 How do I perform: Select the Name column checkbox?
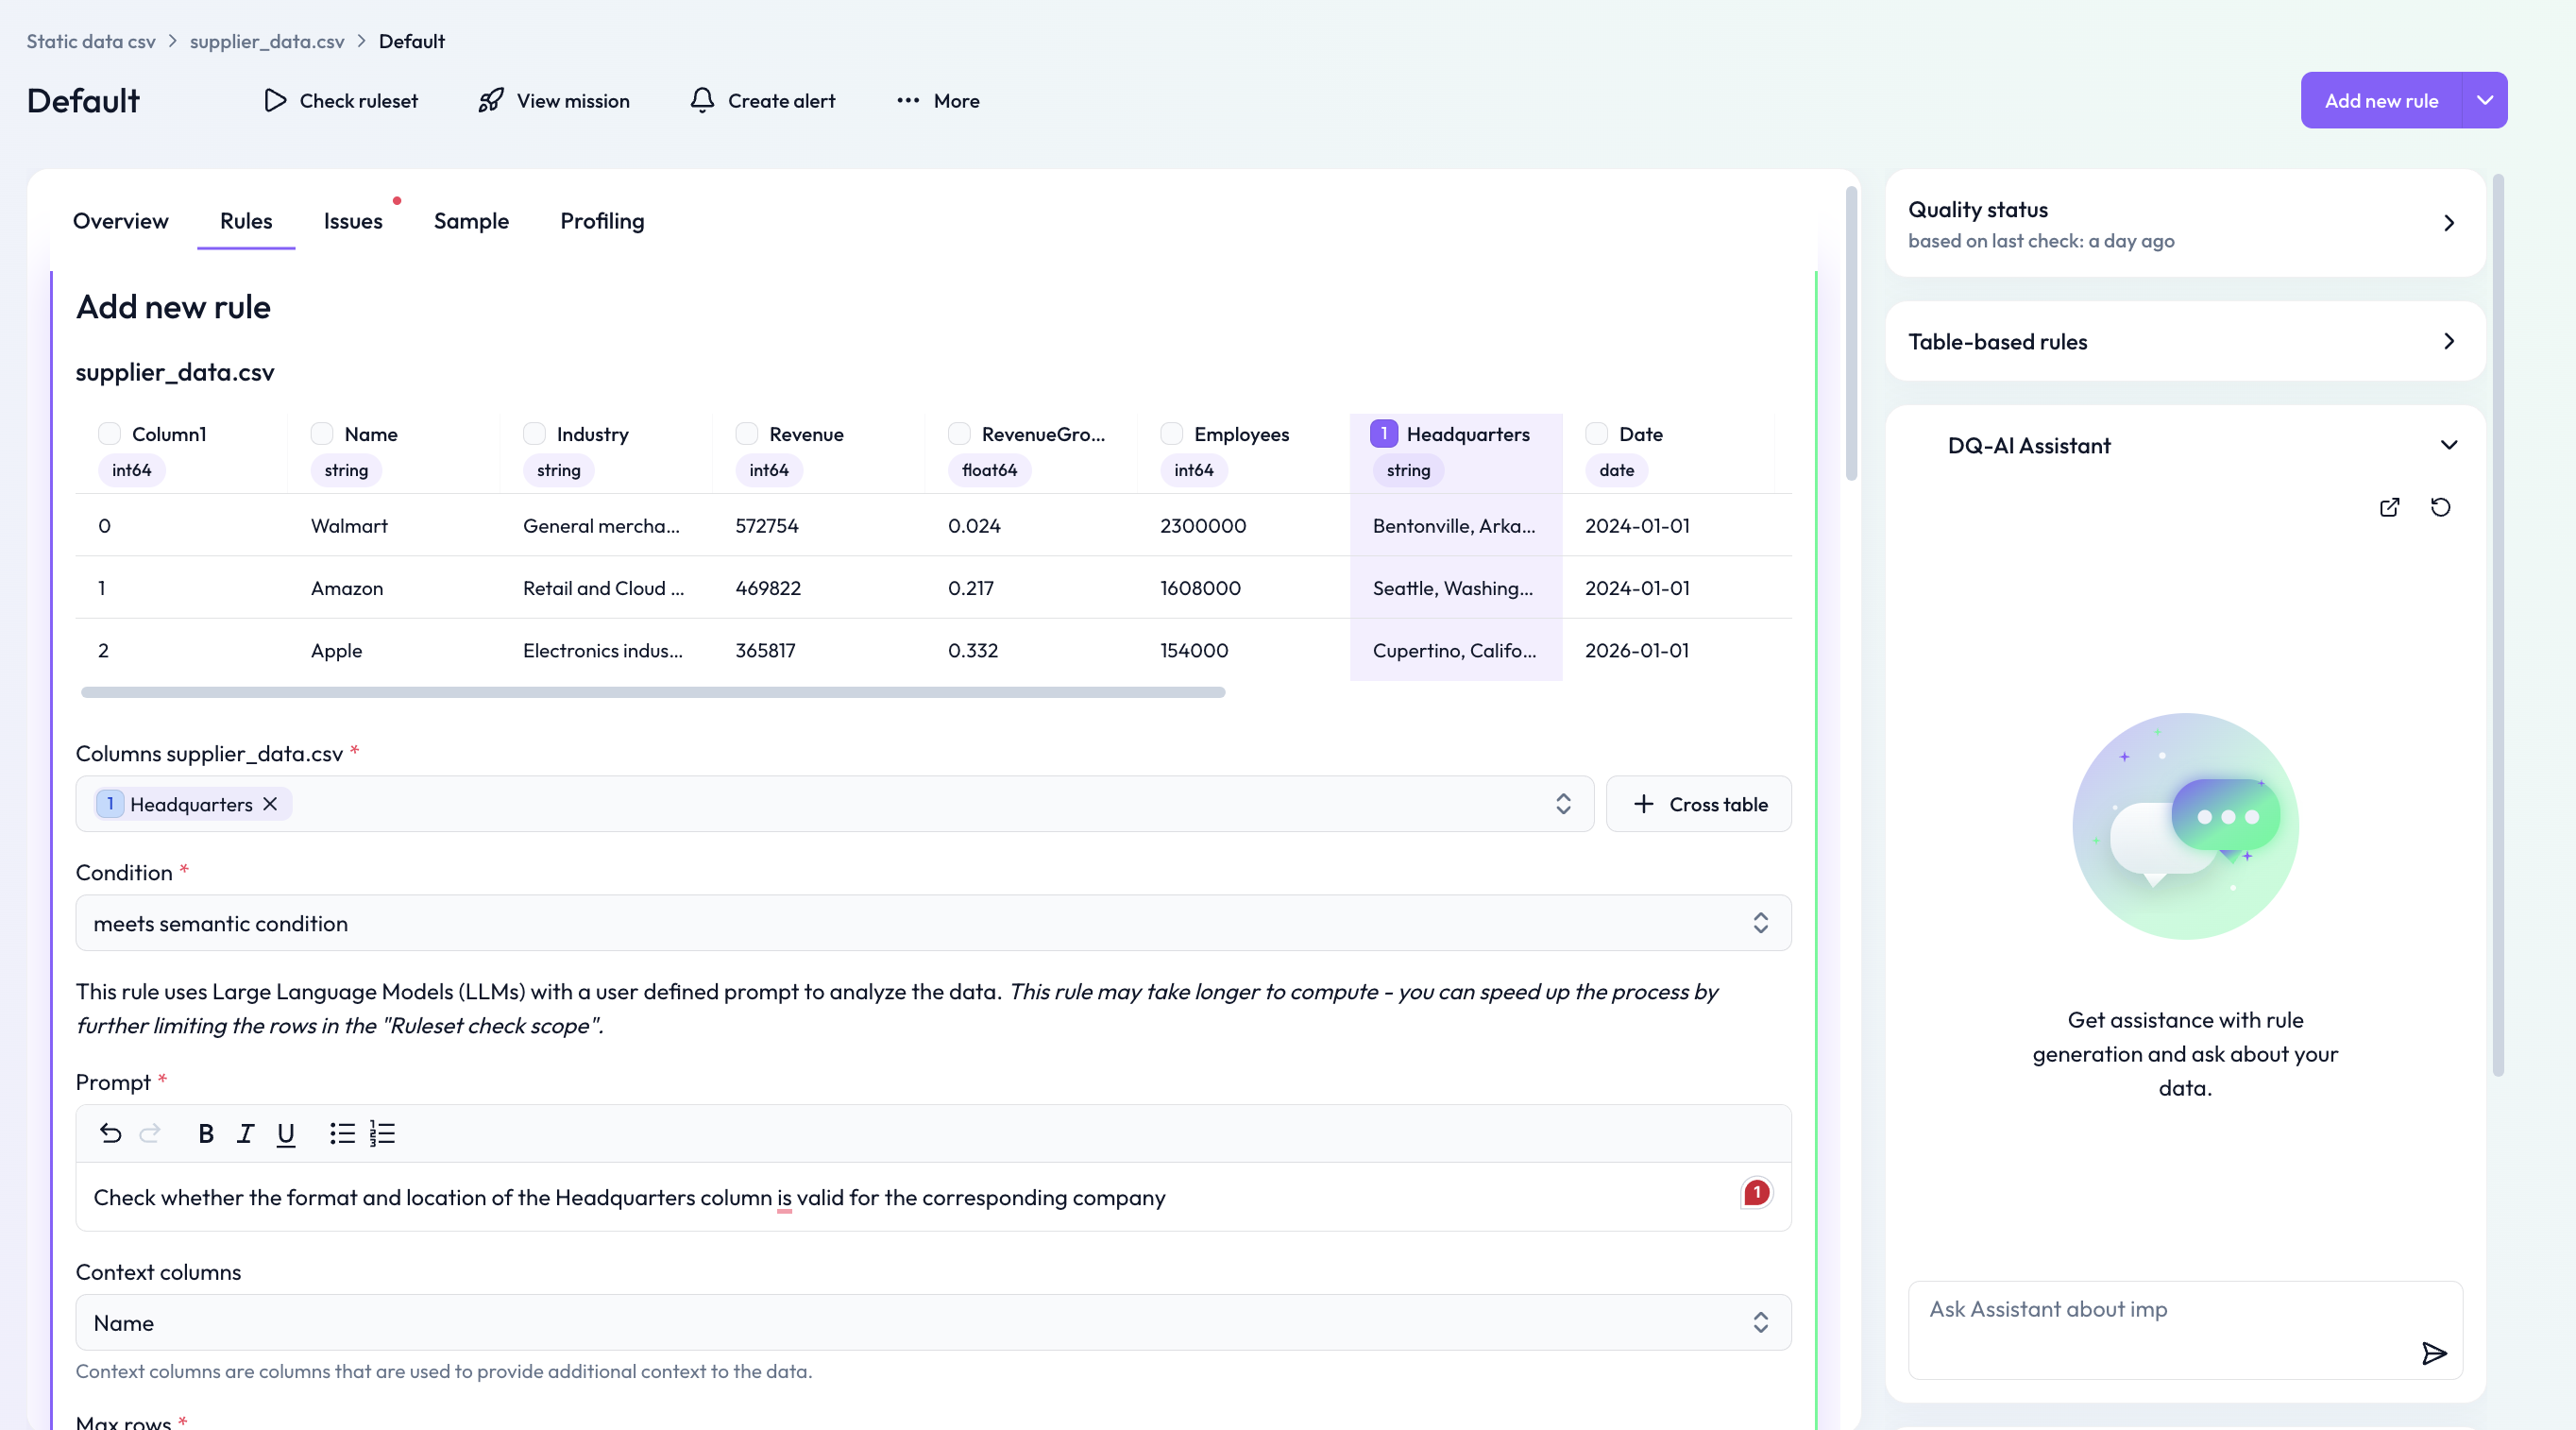click(x=321, y=433)
